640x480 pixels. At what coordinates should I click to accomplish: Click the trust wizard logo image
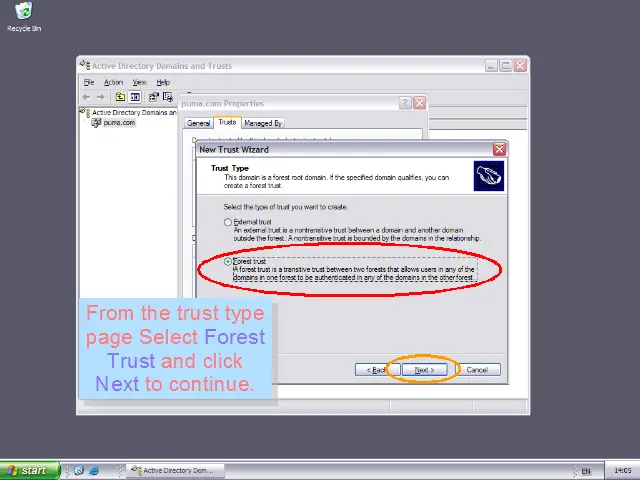click(x=489, y=176)
